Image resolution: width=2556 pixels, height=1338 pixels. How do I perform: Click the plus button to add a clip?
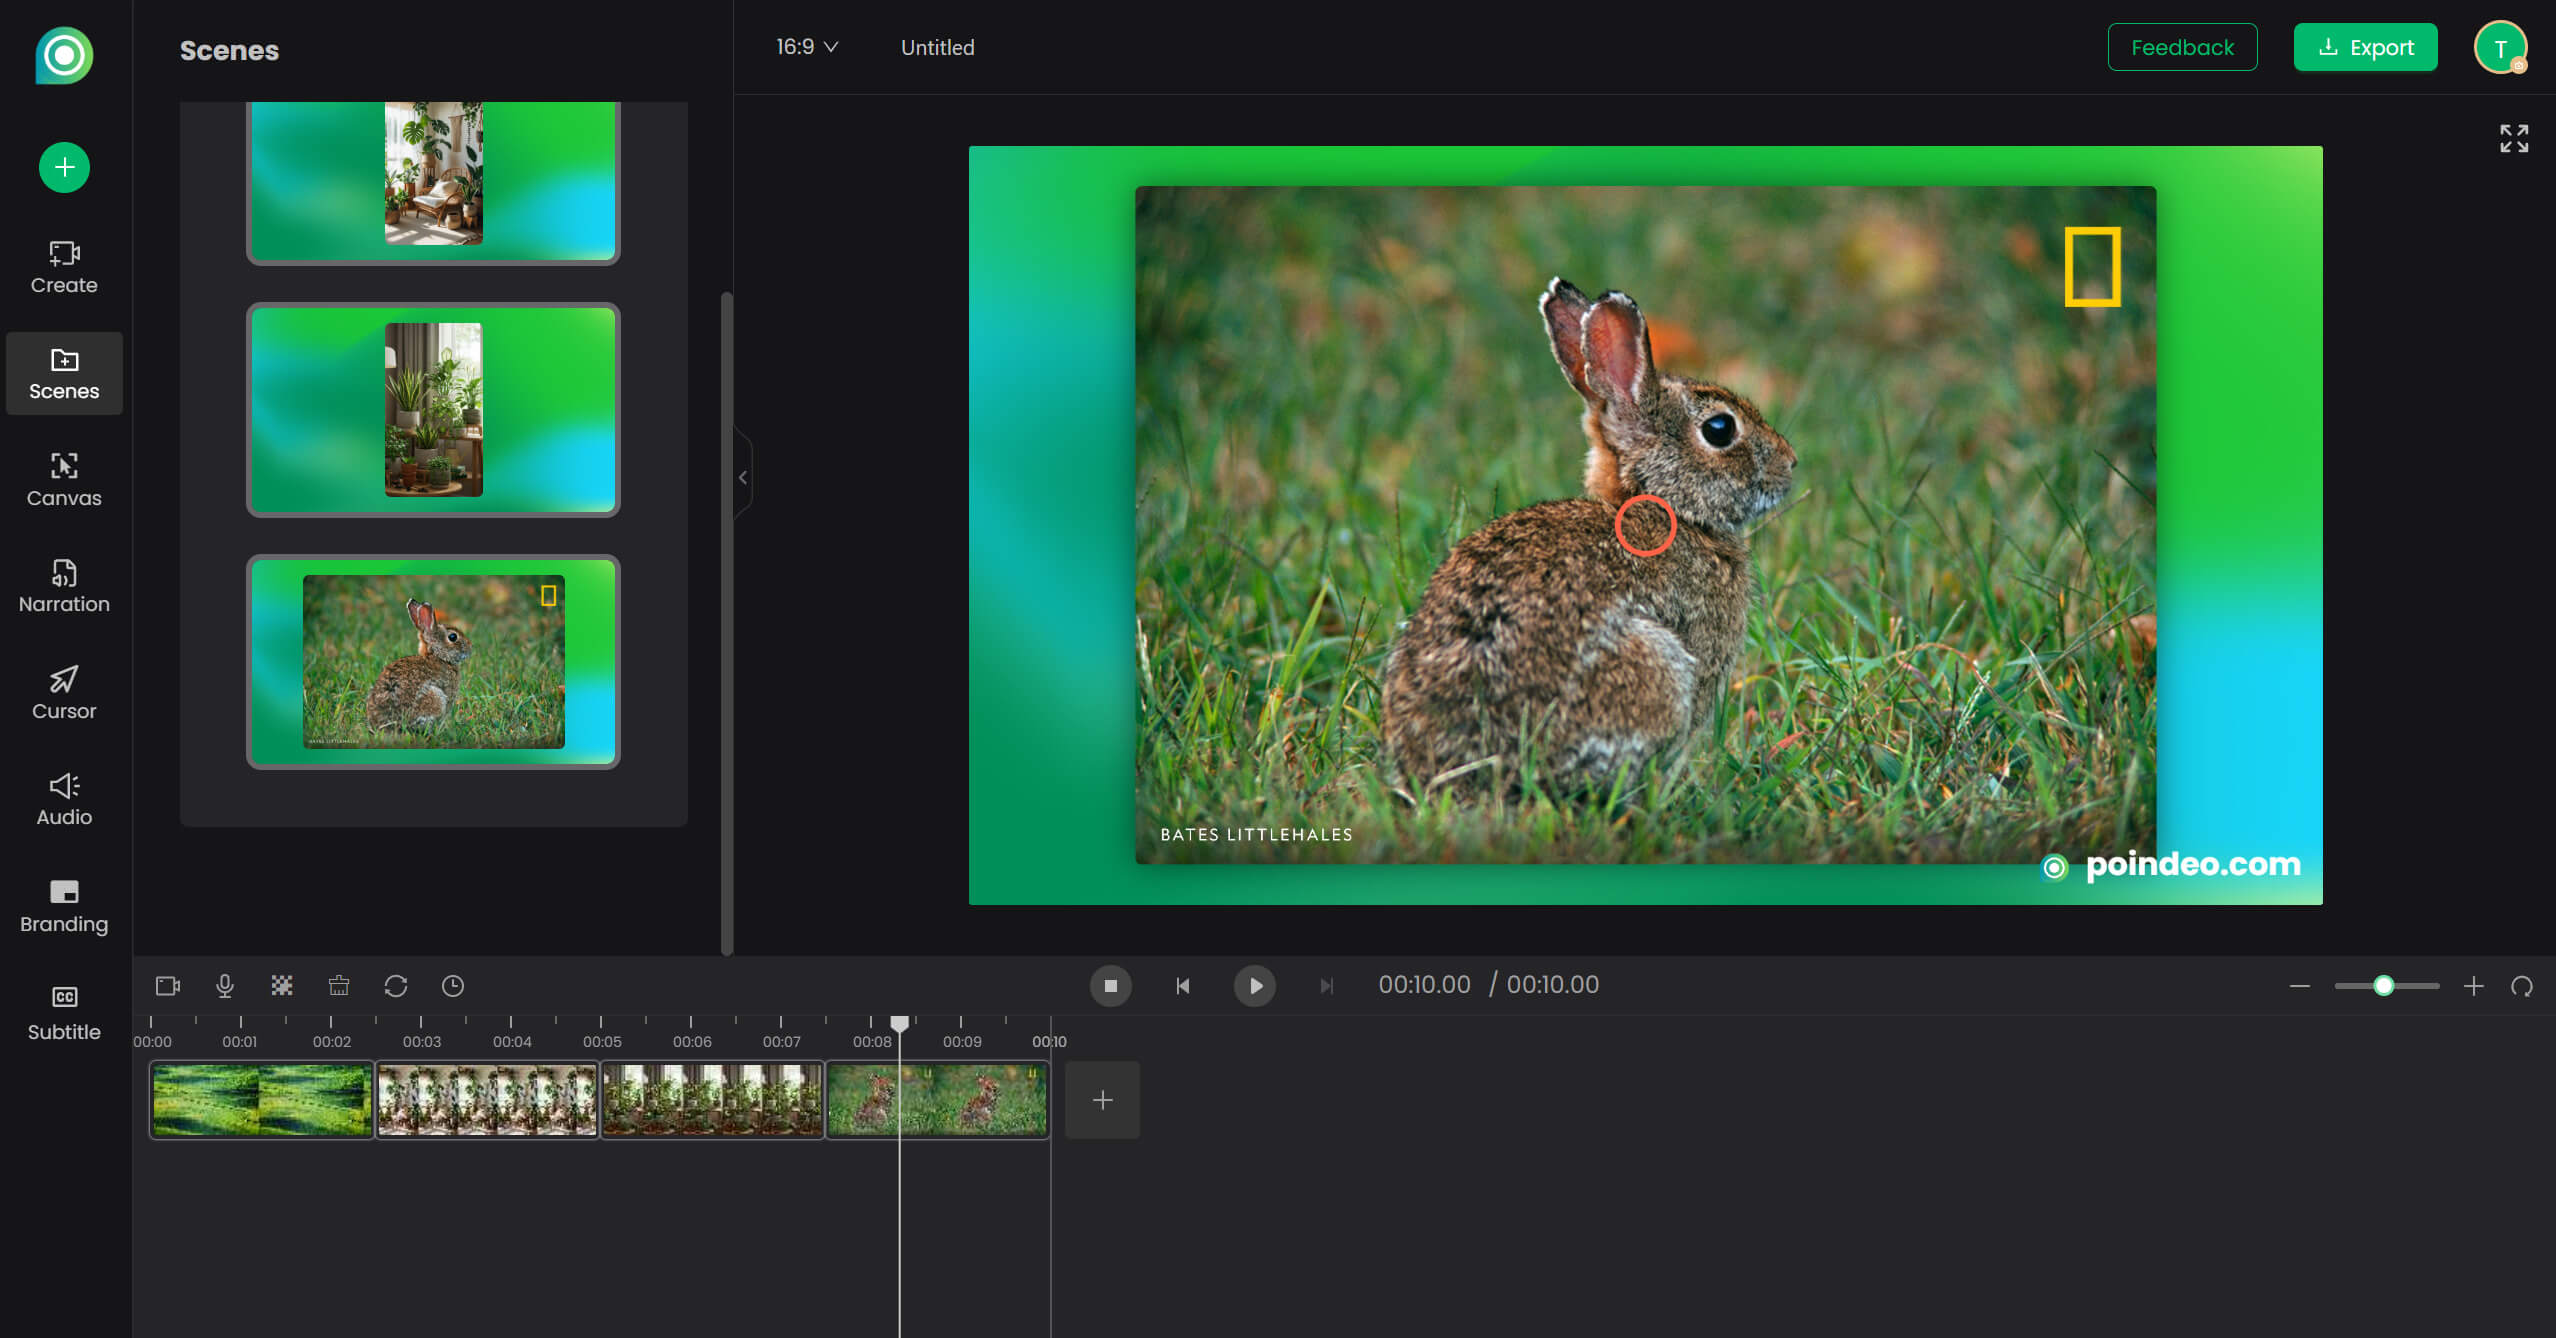click(1102, 1100)
